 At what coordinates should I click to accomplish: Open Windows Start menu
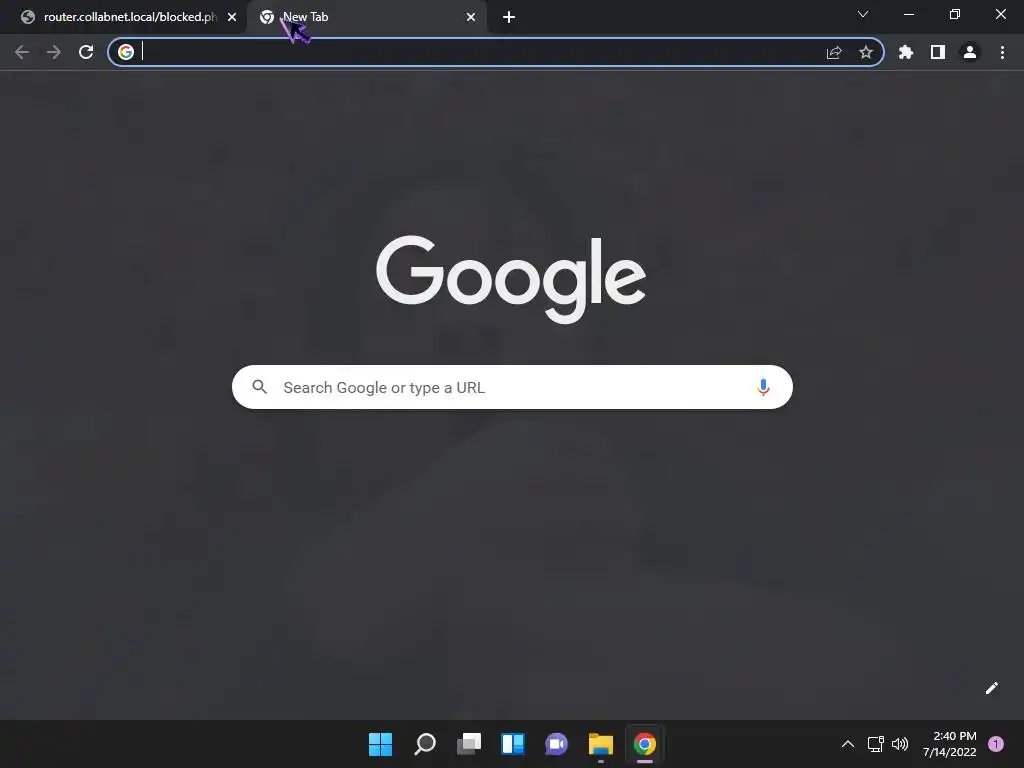click(380, 744)
